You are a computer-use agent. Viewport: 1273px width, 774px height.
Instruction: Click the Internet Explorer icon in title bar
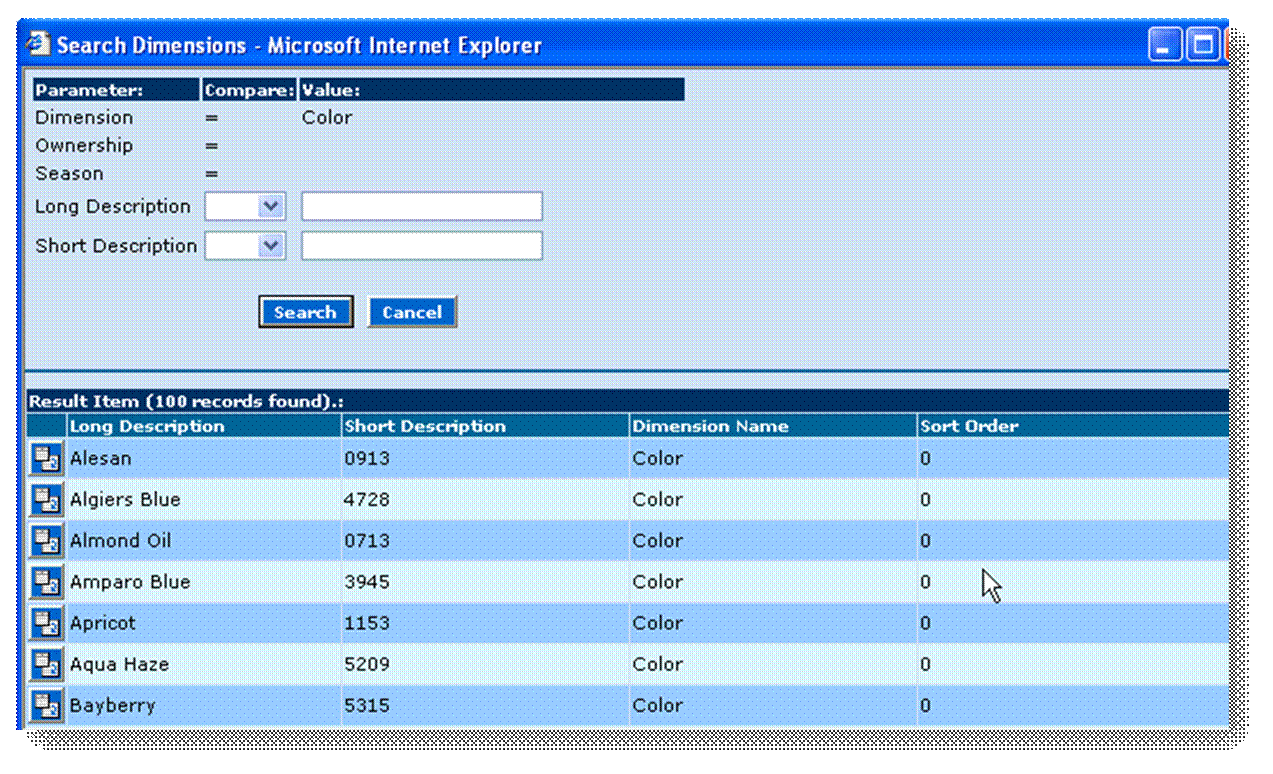point(38,45)
